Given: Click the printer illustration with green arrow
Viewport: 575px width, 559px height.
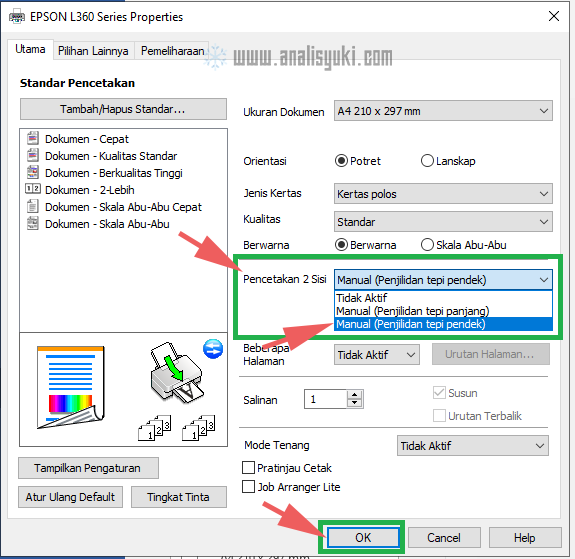Looking at the screenshot, I should 176,373.
